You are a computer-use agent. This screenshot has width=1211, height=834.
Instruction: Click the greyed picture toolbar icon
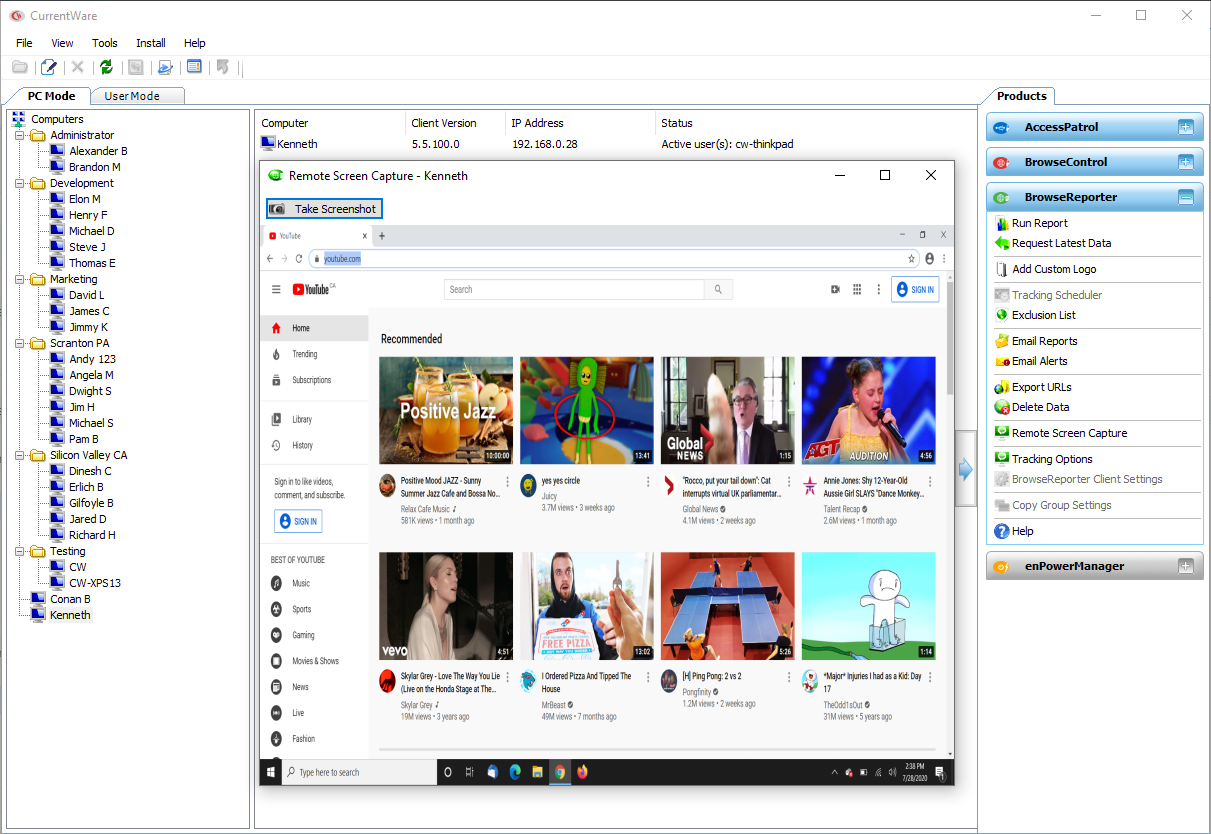(135, 67)
